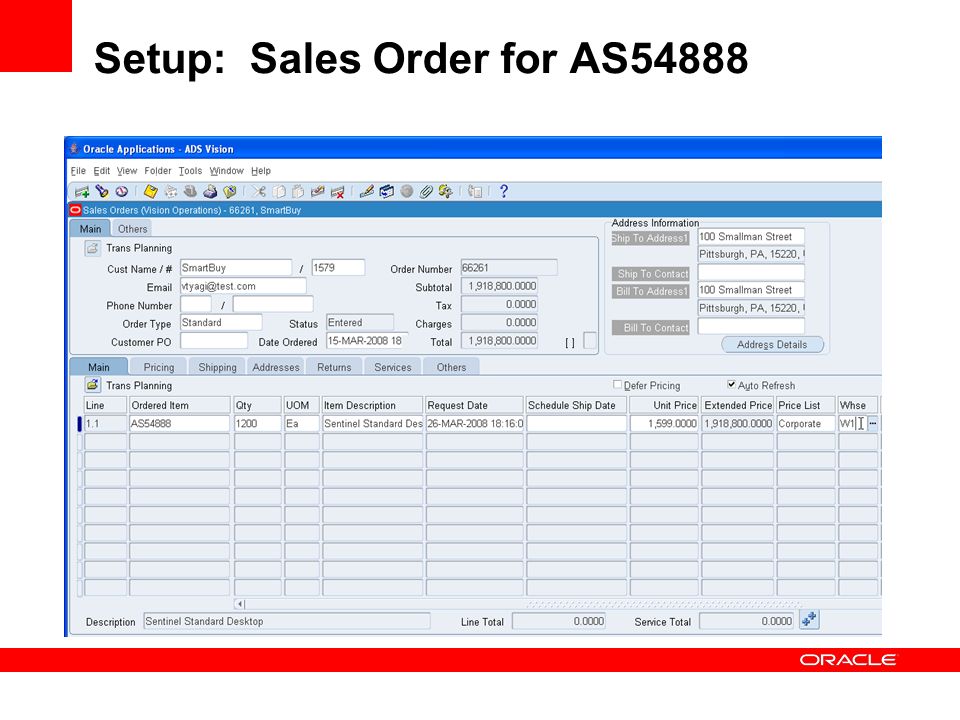The width and height of the screenshot is (960, 720).
Task: Click the left scroll arrow under lines grid
Action: (240, 604)
